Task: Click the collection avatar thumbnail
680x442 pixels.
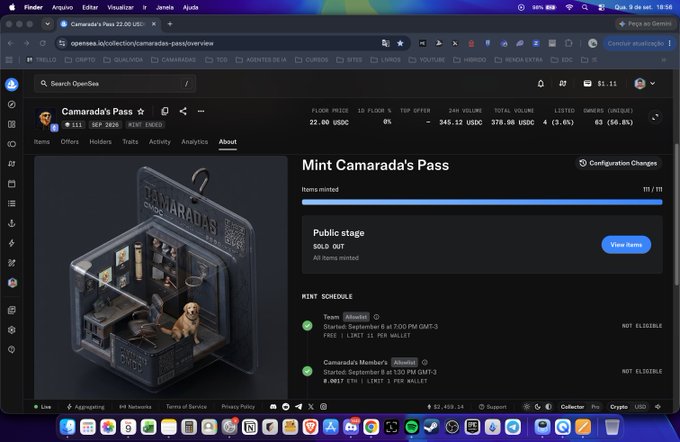Action: click(45, 118)
